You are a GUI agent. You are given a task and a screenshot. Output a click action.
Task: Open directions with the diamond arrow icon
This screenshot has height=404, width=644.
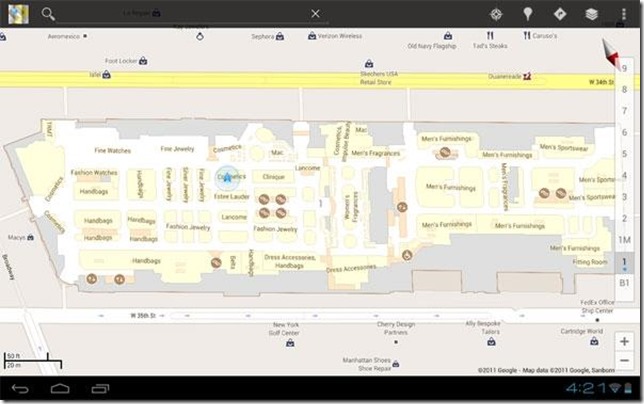[x=560, y=14]
